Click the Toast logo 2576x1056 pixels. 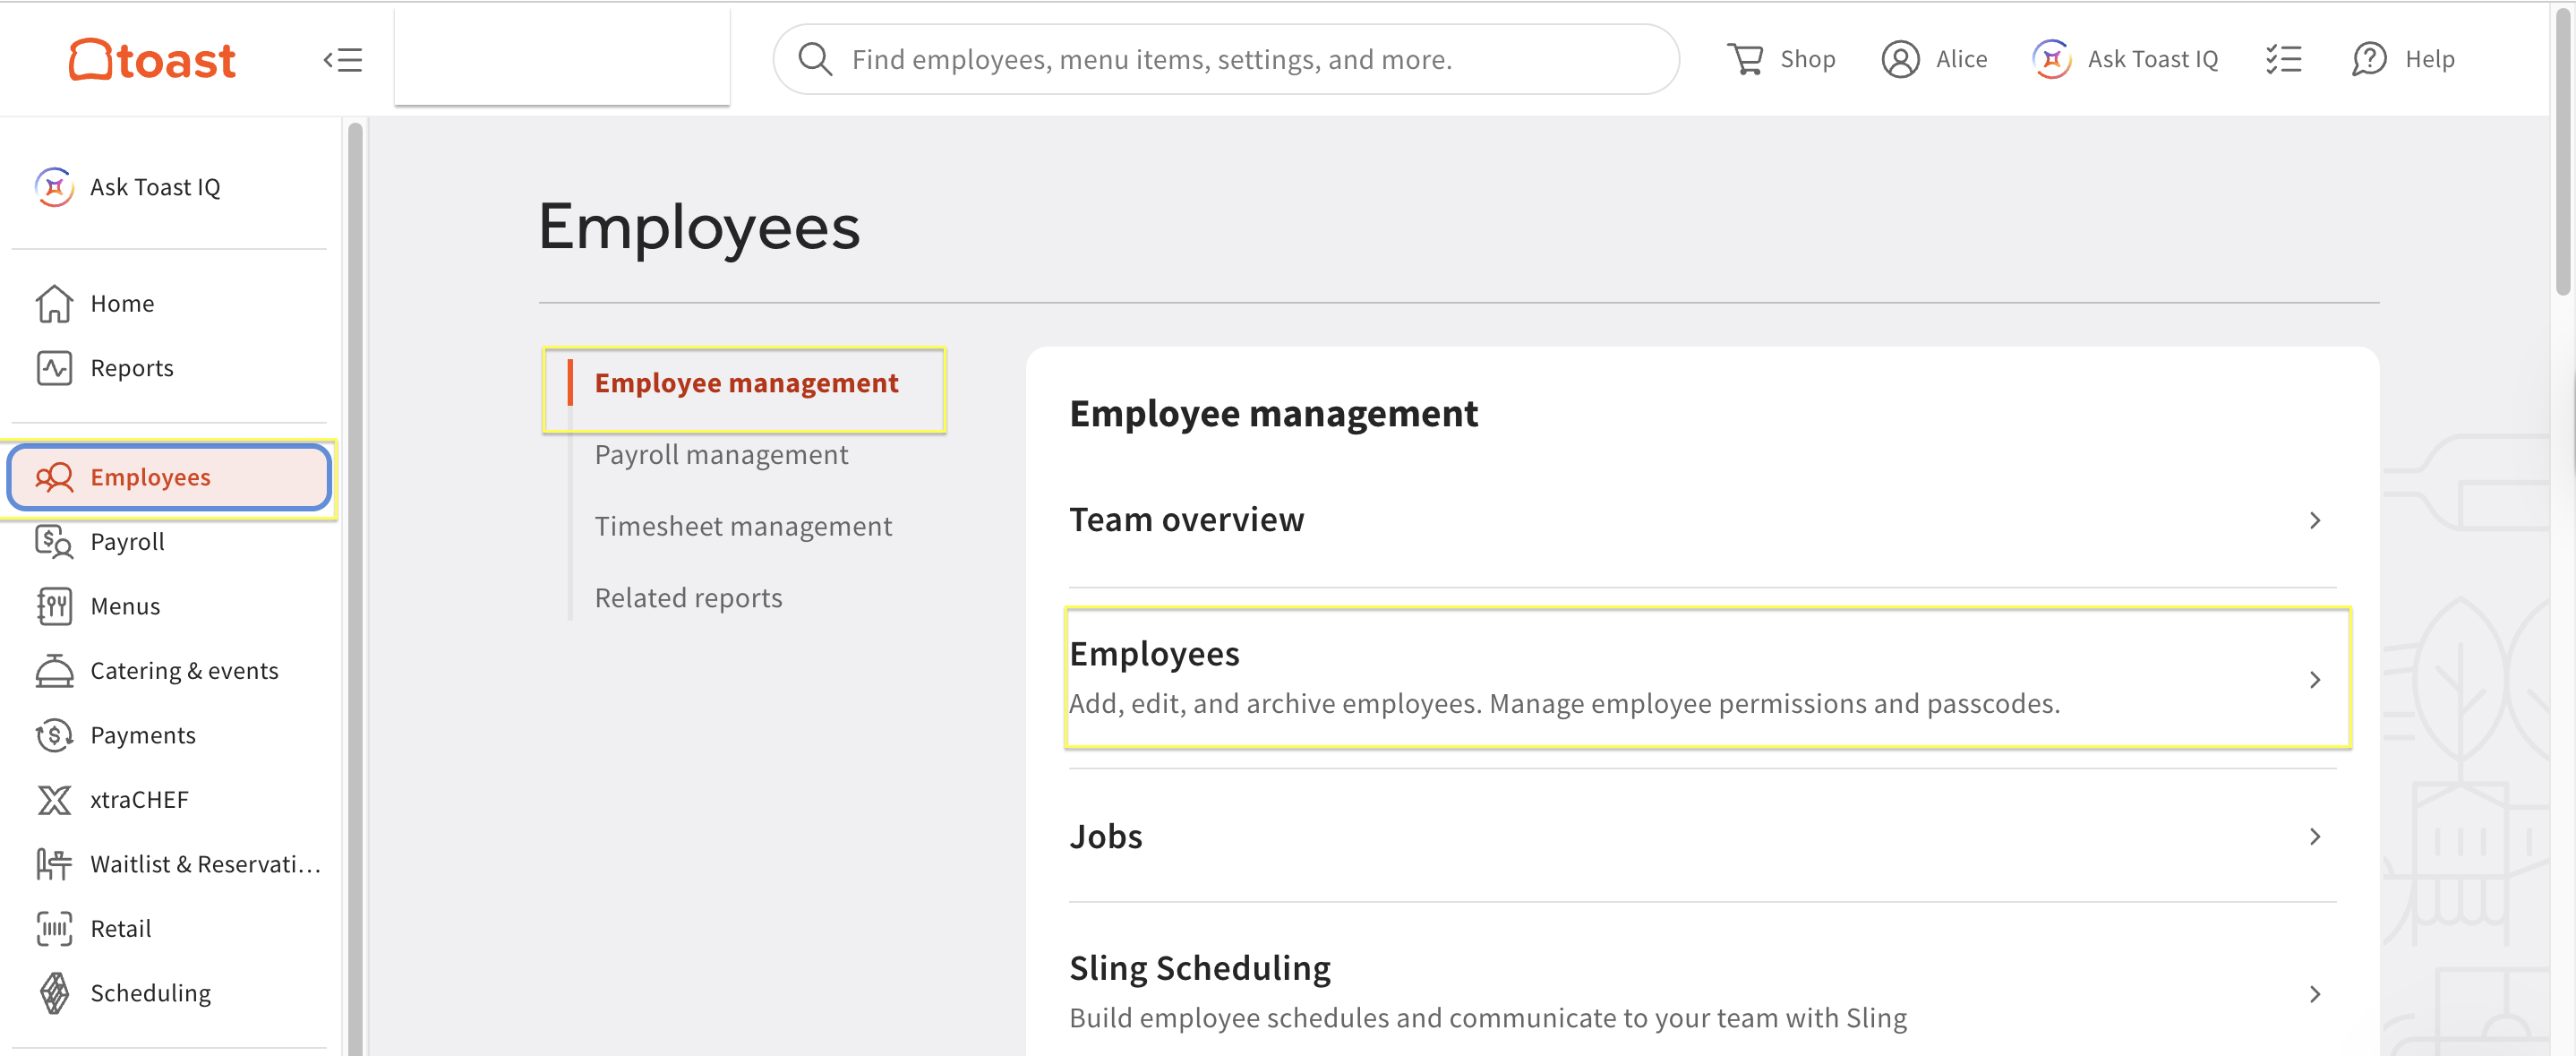coord(152,60)
